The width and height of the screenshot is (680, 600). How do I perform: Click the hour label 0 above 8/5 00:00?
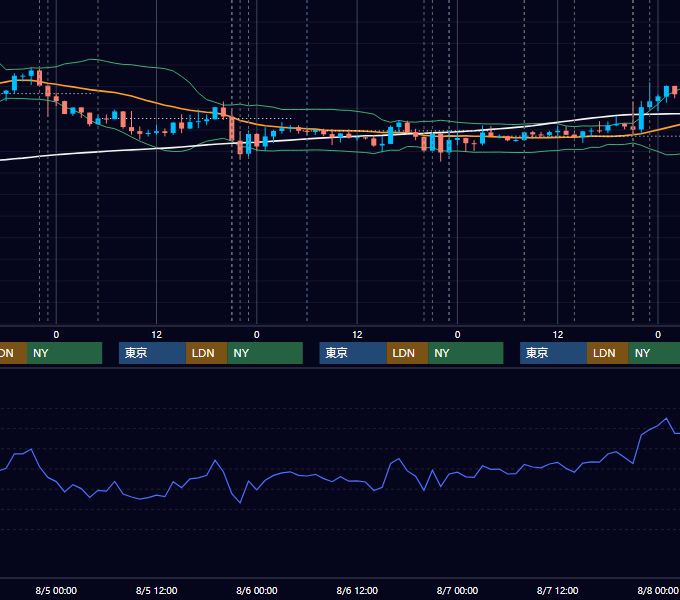point(56,335)
